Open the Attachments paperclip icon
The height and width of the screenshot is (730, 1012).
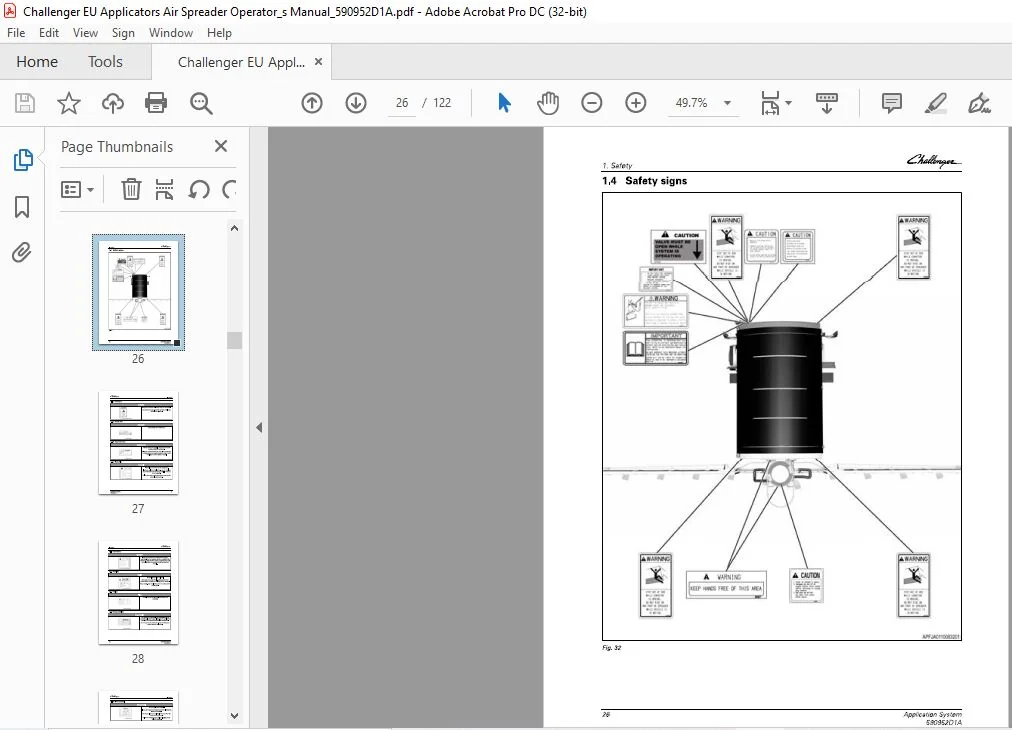21,252
